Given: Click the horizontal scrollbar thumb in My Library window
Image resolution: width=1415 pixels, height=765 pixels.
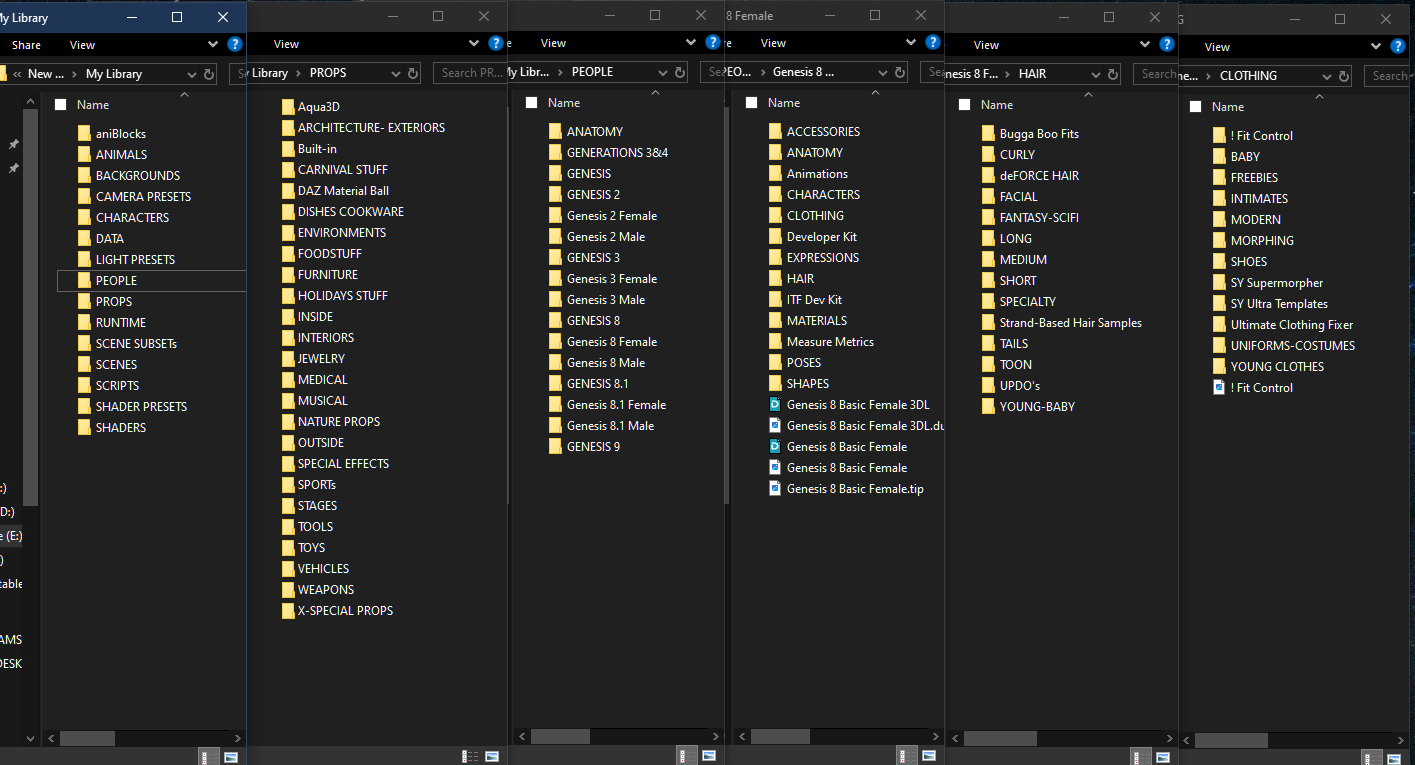Looking at the screenshot, I should coord(88,739).
